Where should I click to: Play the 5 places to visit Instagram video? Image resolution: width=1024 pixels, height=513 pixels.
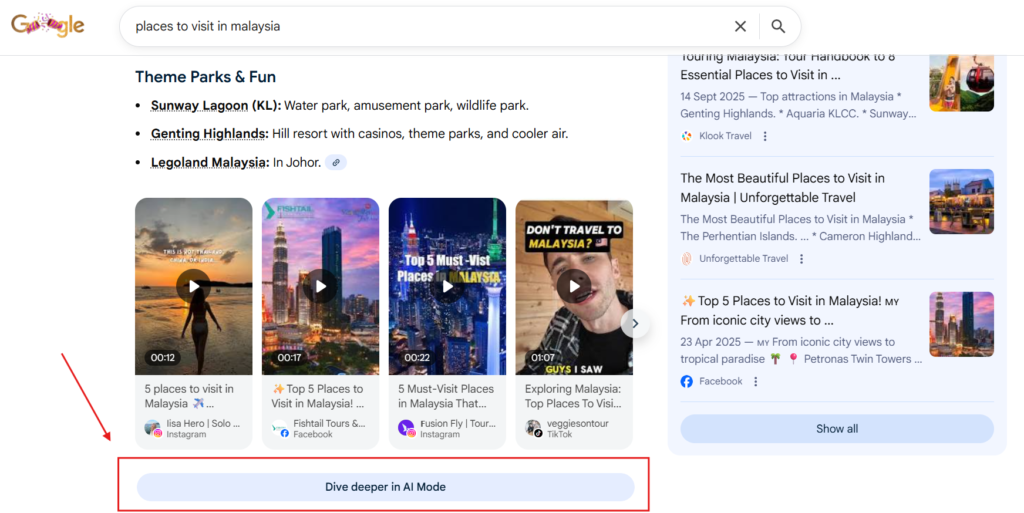pos(193,286)
